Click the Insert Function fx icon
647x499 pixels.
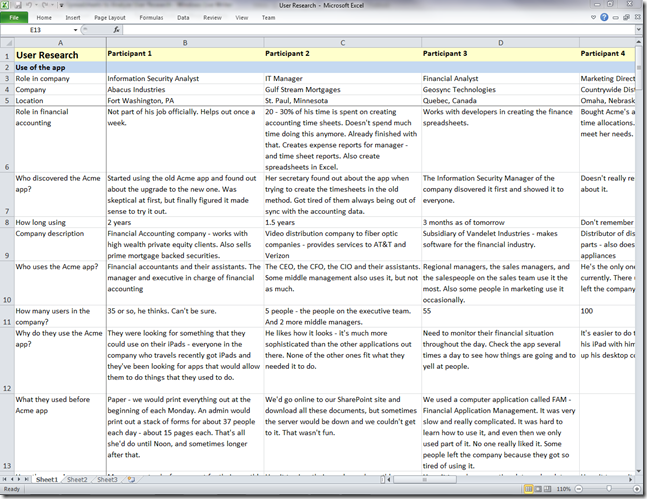click(x=116, y=30)
